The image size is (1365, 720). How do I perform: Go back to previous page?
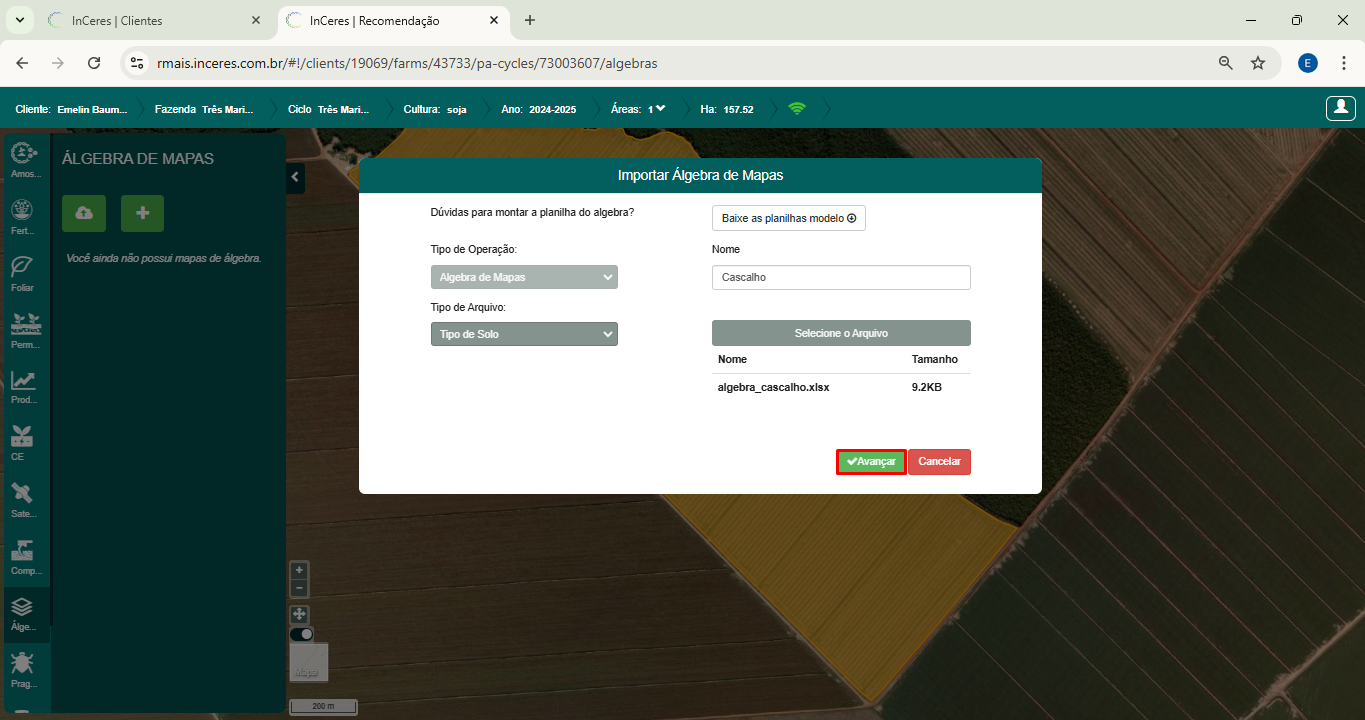22,63
